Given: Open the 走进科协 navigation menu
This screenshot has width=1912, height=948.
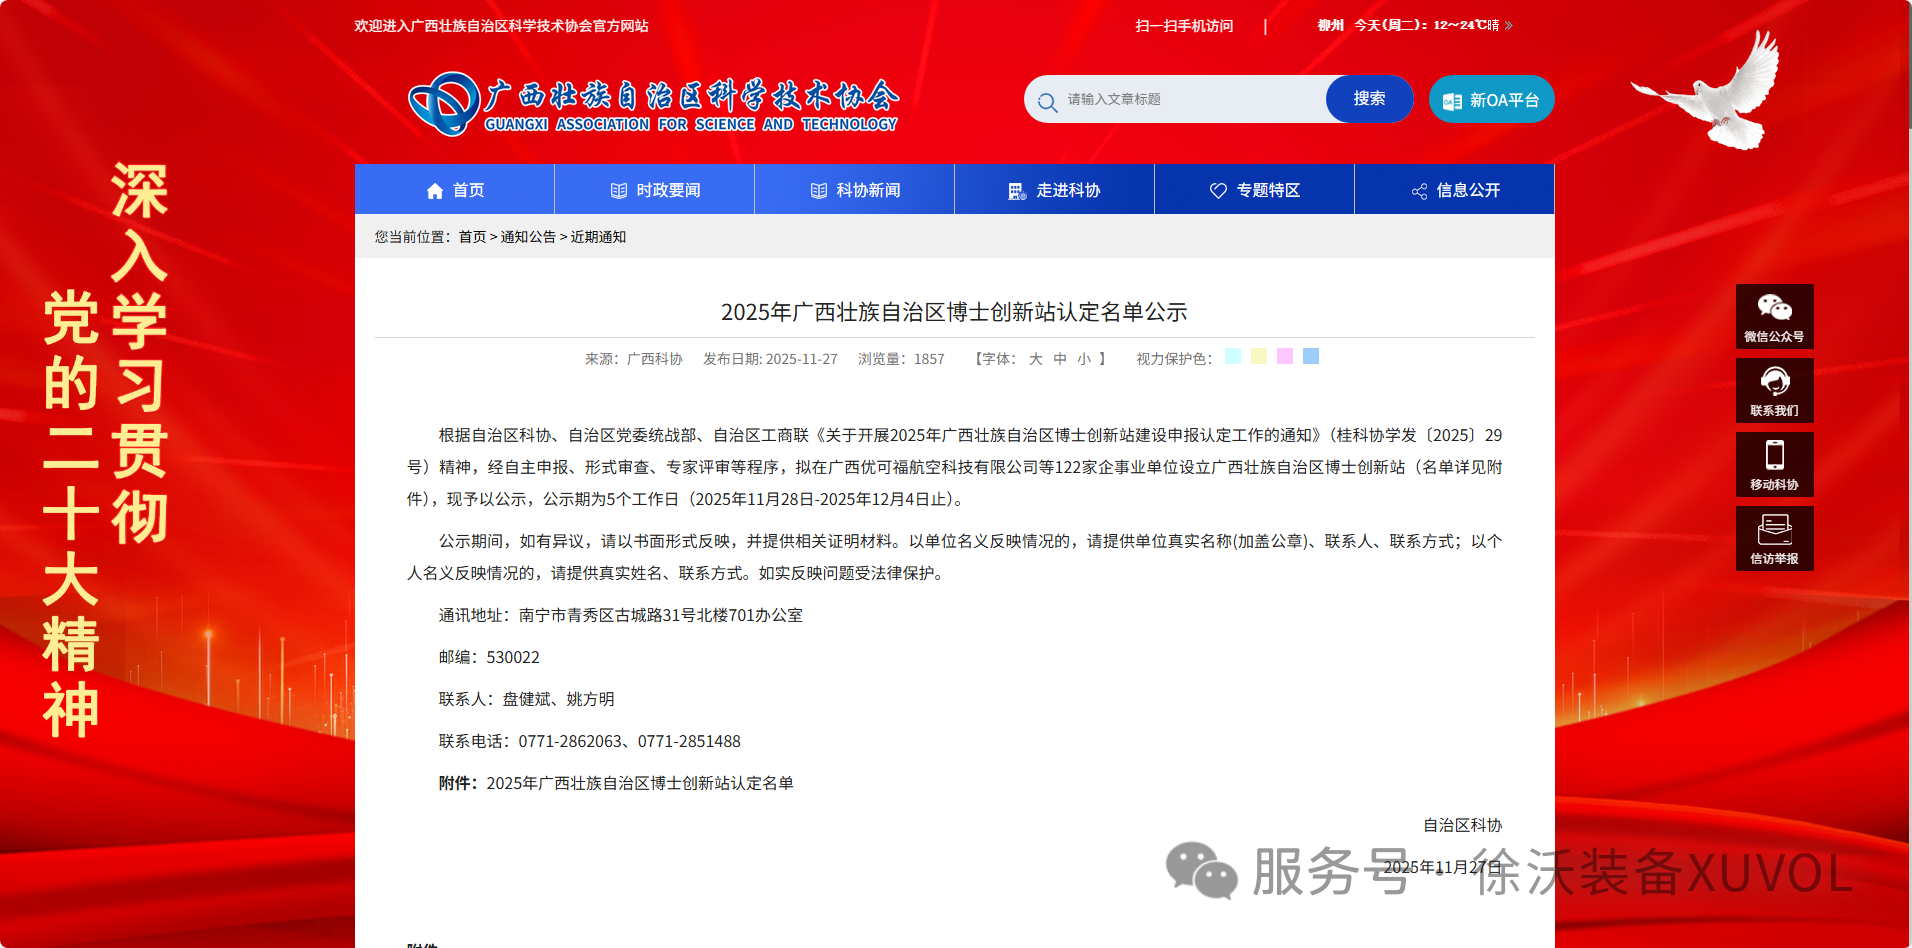Looking at the screenshot, I should click(x=1054, y=190).
